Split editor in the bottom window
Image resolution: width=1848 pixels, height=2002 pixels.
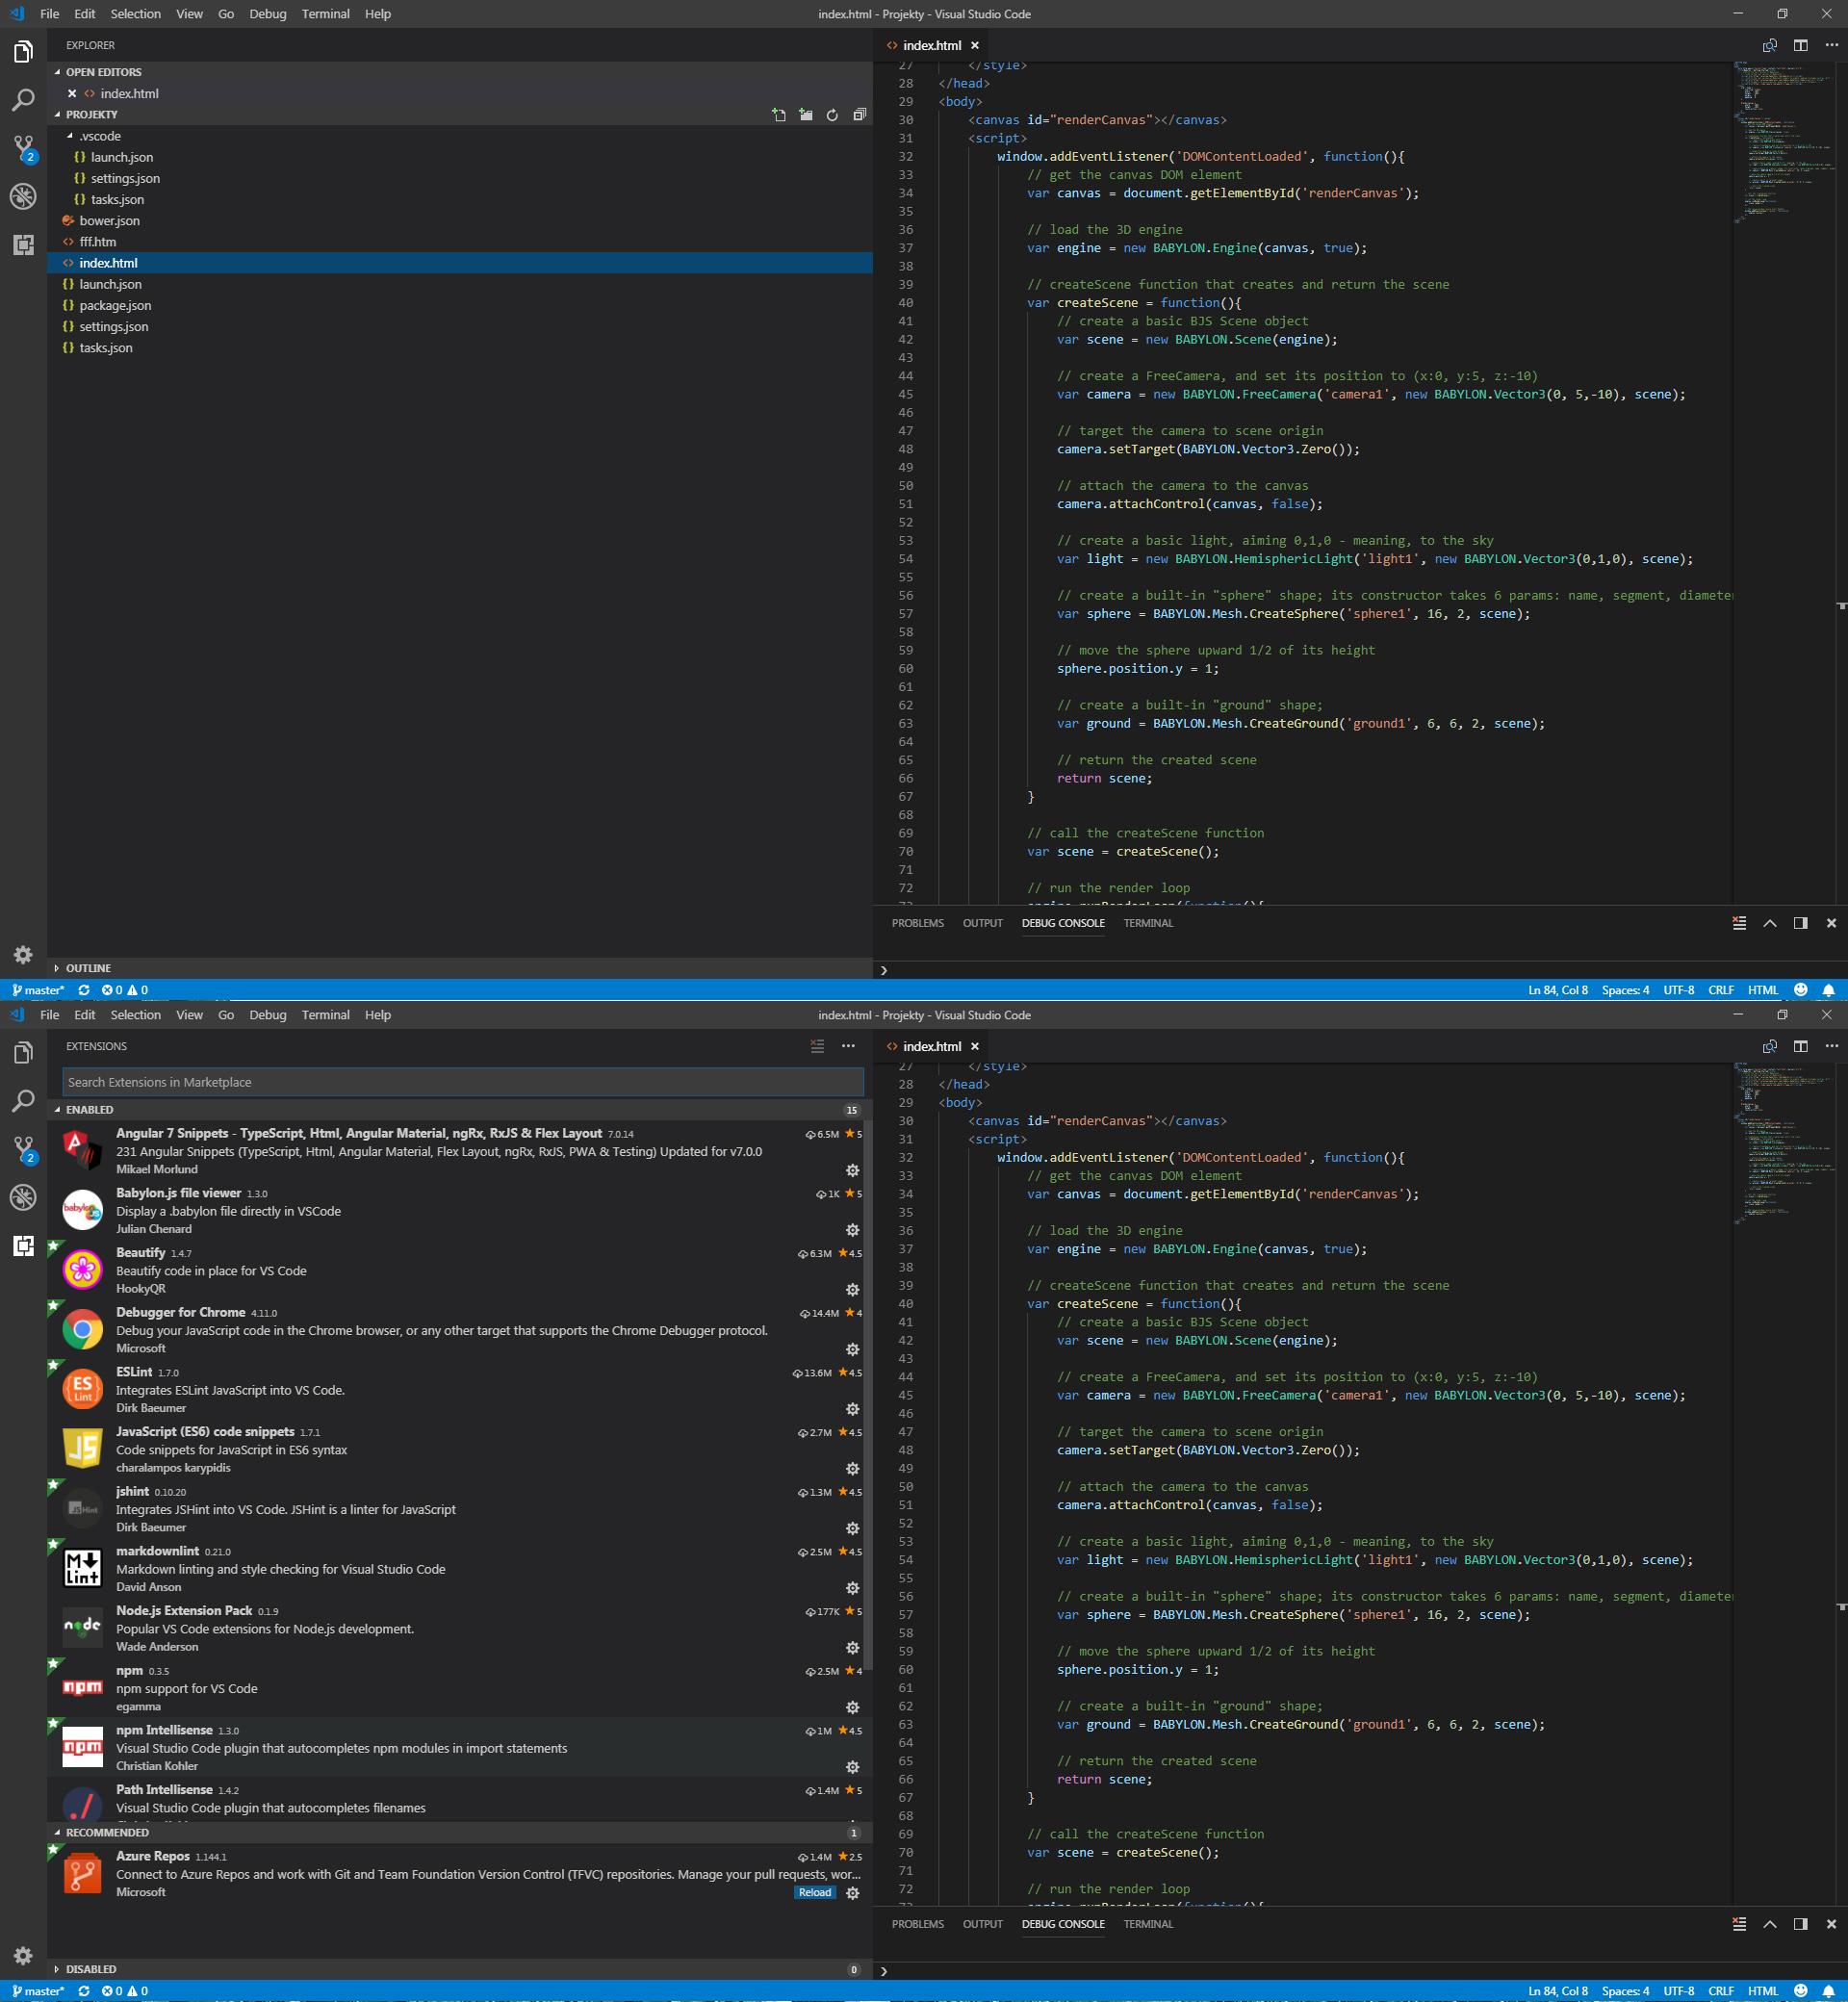(x=1800, y=1046)
